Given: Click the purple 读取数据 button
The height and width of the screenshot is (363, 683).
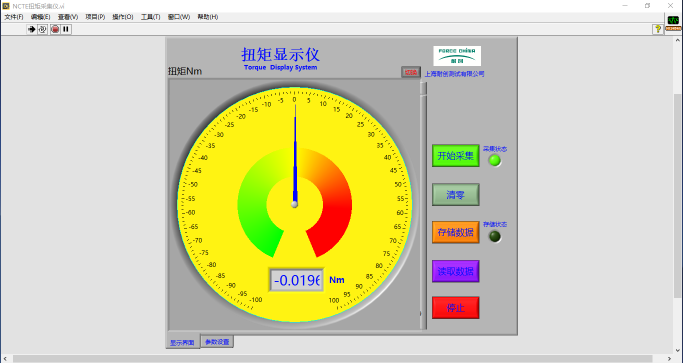Looking at the screenshot, I should tap(456, 271).
